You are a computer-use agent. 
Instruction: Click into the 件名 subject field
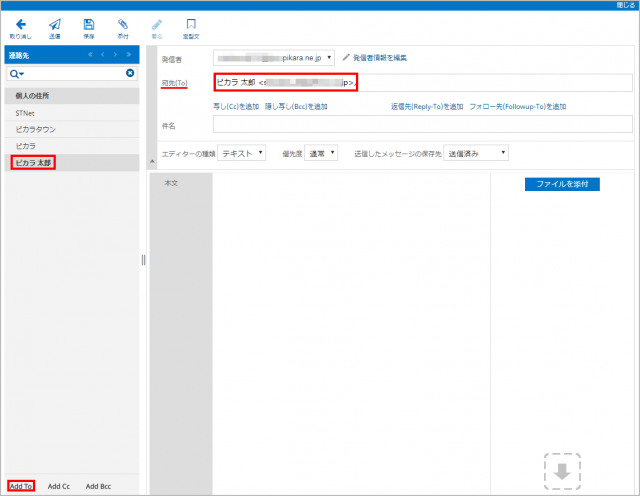422,124
